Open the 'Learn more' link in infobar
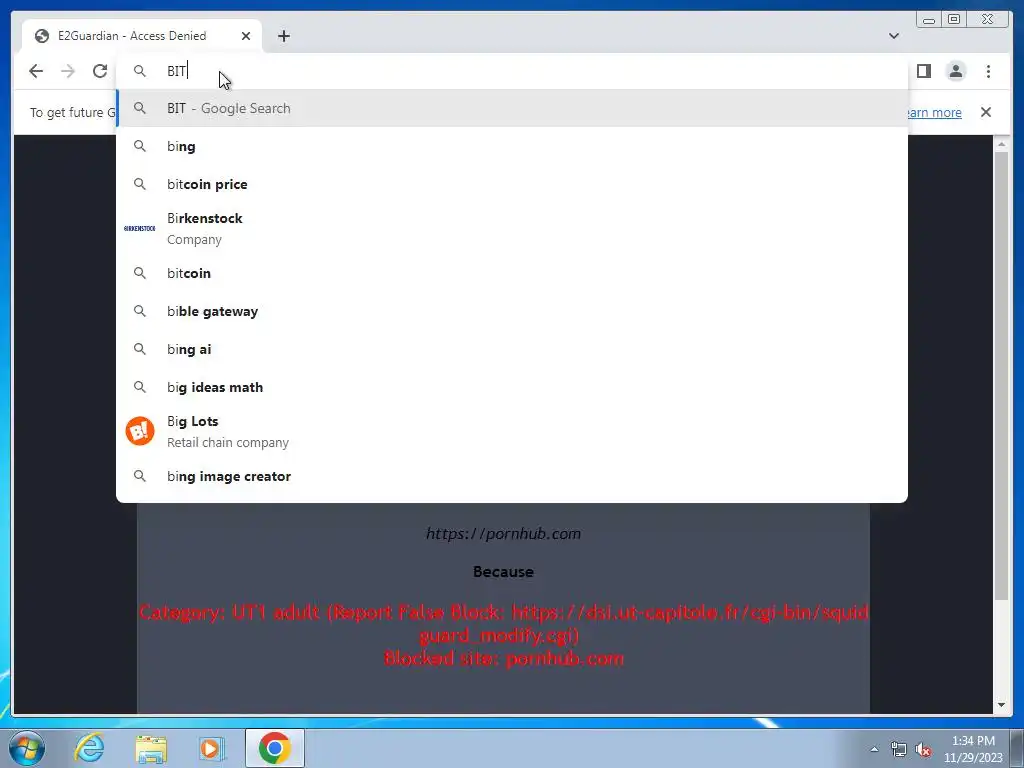Viewport: 1024px width, 768px height. pyautogui.click(x=934, y=112)
